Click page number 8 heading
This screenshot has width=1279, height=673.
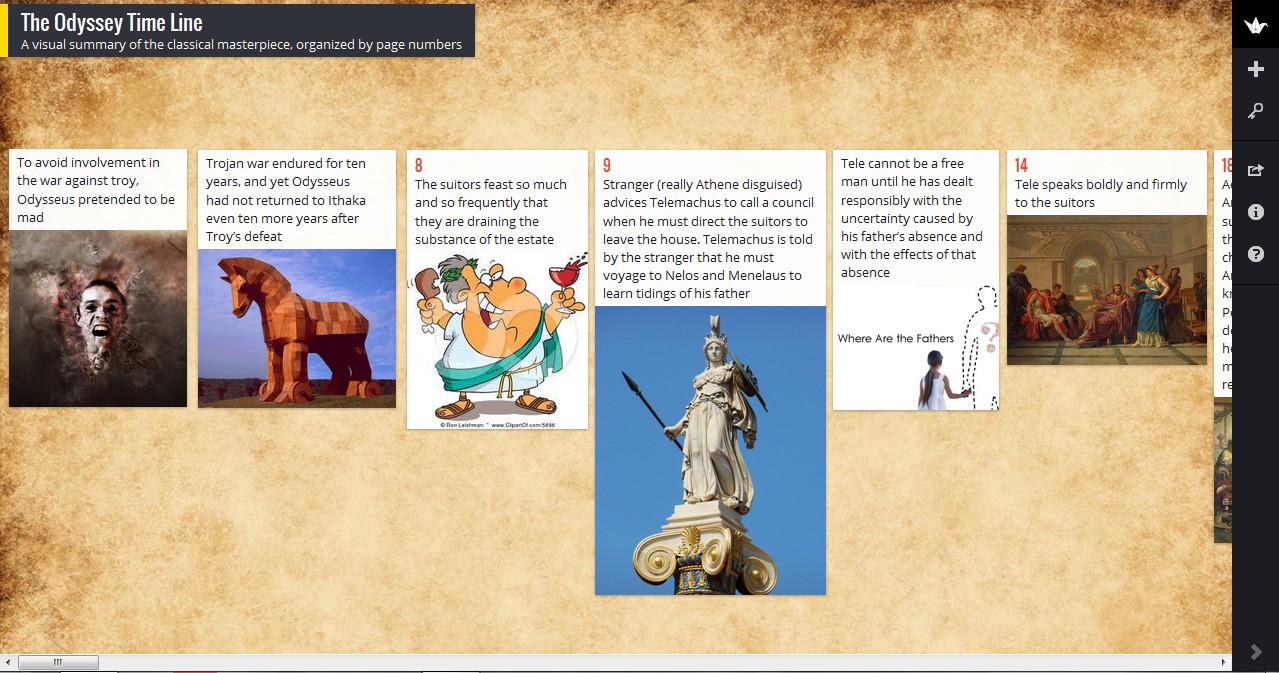[x=419, y=166]
